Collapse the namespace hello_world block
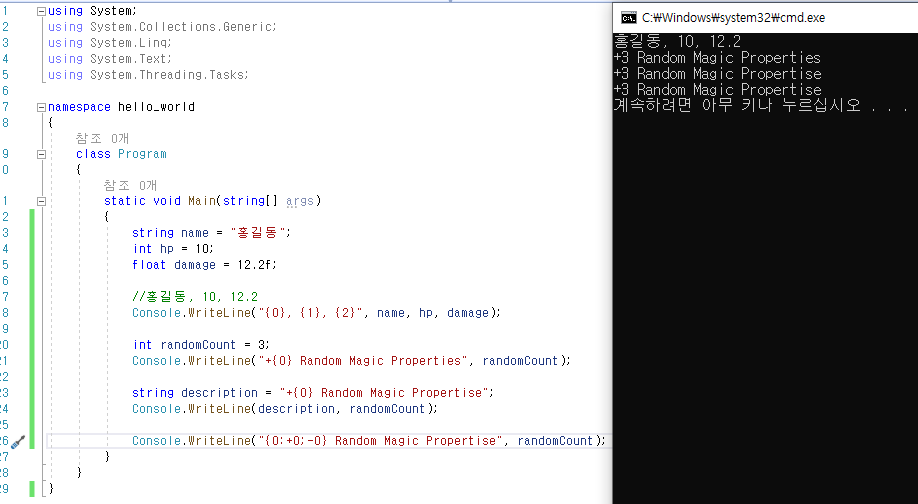Image resolution: width=918 pixels, height=504 pixels. coord(41,107)
